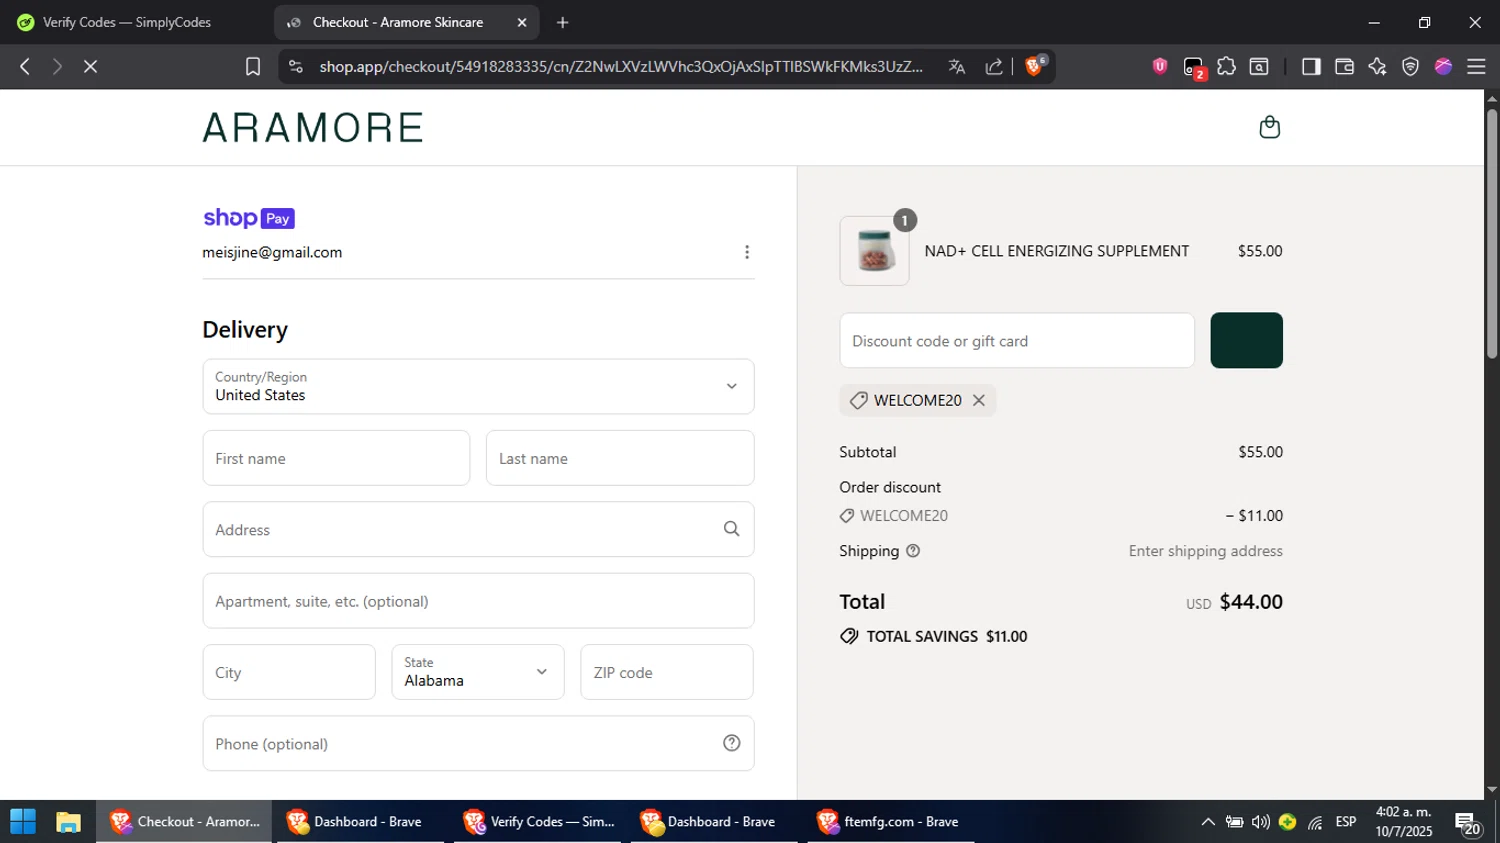This screenshot has width=1500, height=843.
Task: Open the Country/Region dropdown
Action: [x=478, y=386]
